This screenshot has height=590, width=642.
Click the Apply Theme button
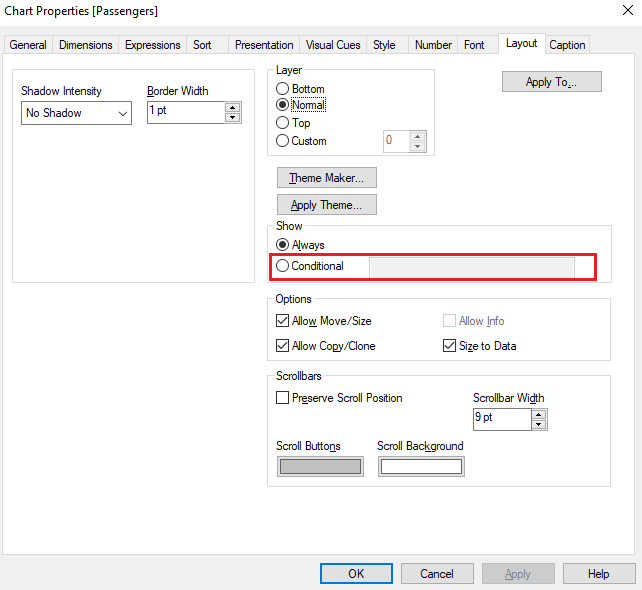tap(327, 205)
